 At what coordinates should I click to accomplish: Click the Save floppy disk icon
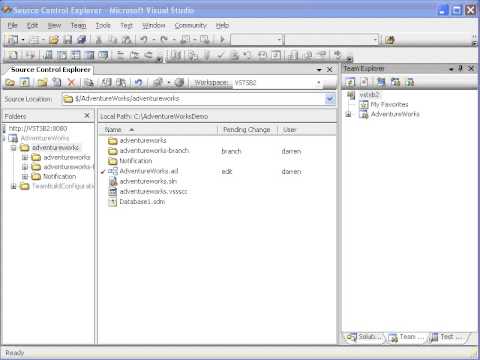pyautogui.click(x=68, y=40)
